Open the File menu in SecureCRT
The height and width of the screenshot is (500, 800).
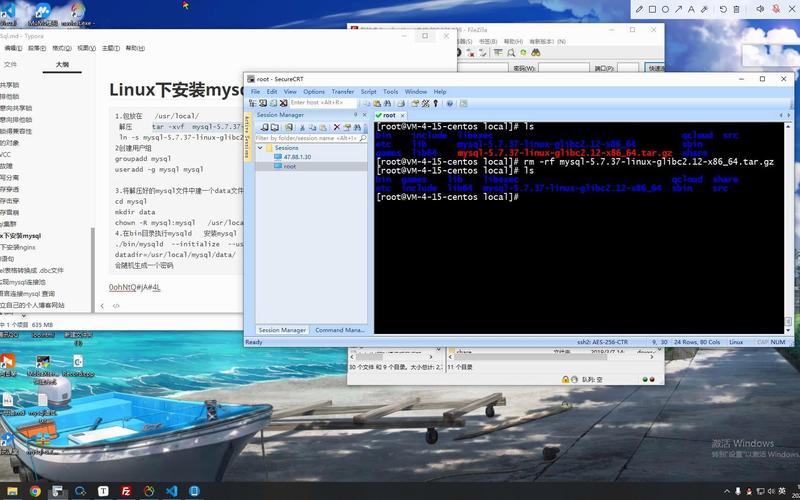pos(255,92)
